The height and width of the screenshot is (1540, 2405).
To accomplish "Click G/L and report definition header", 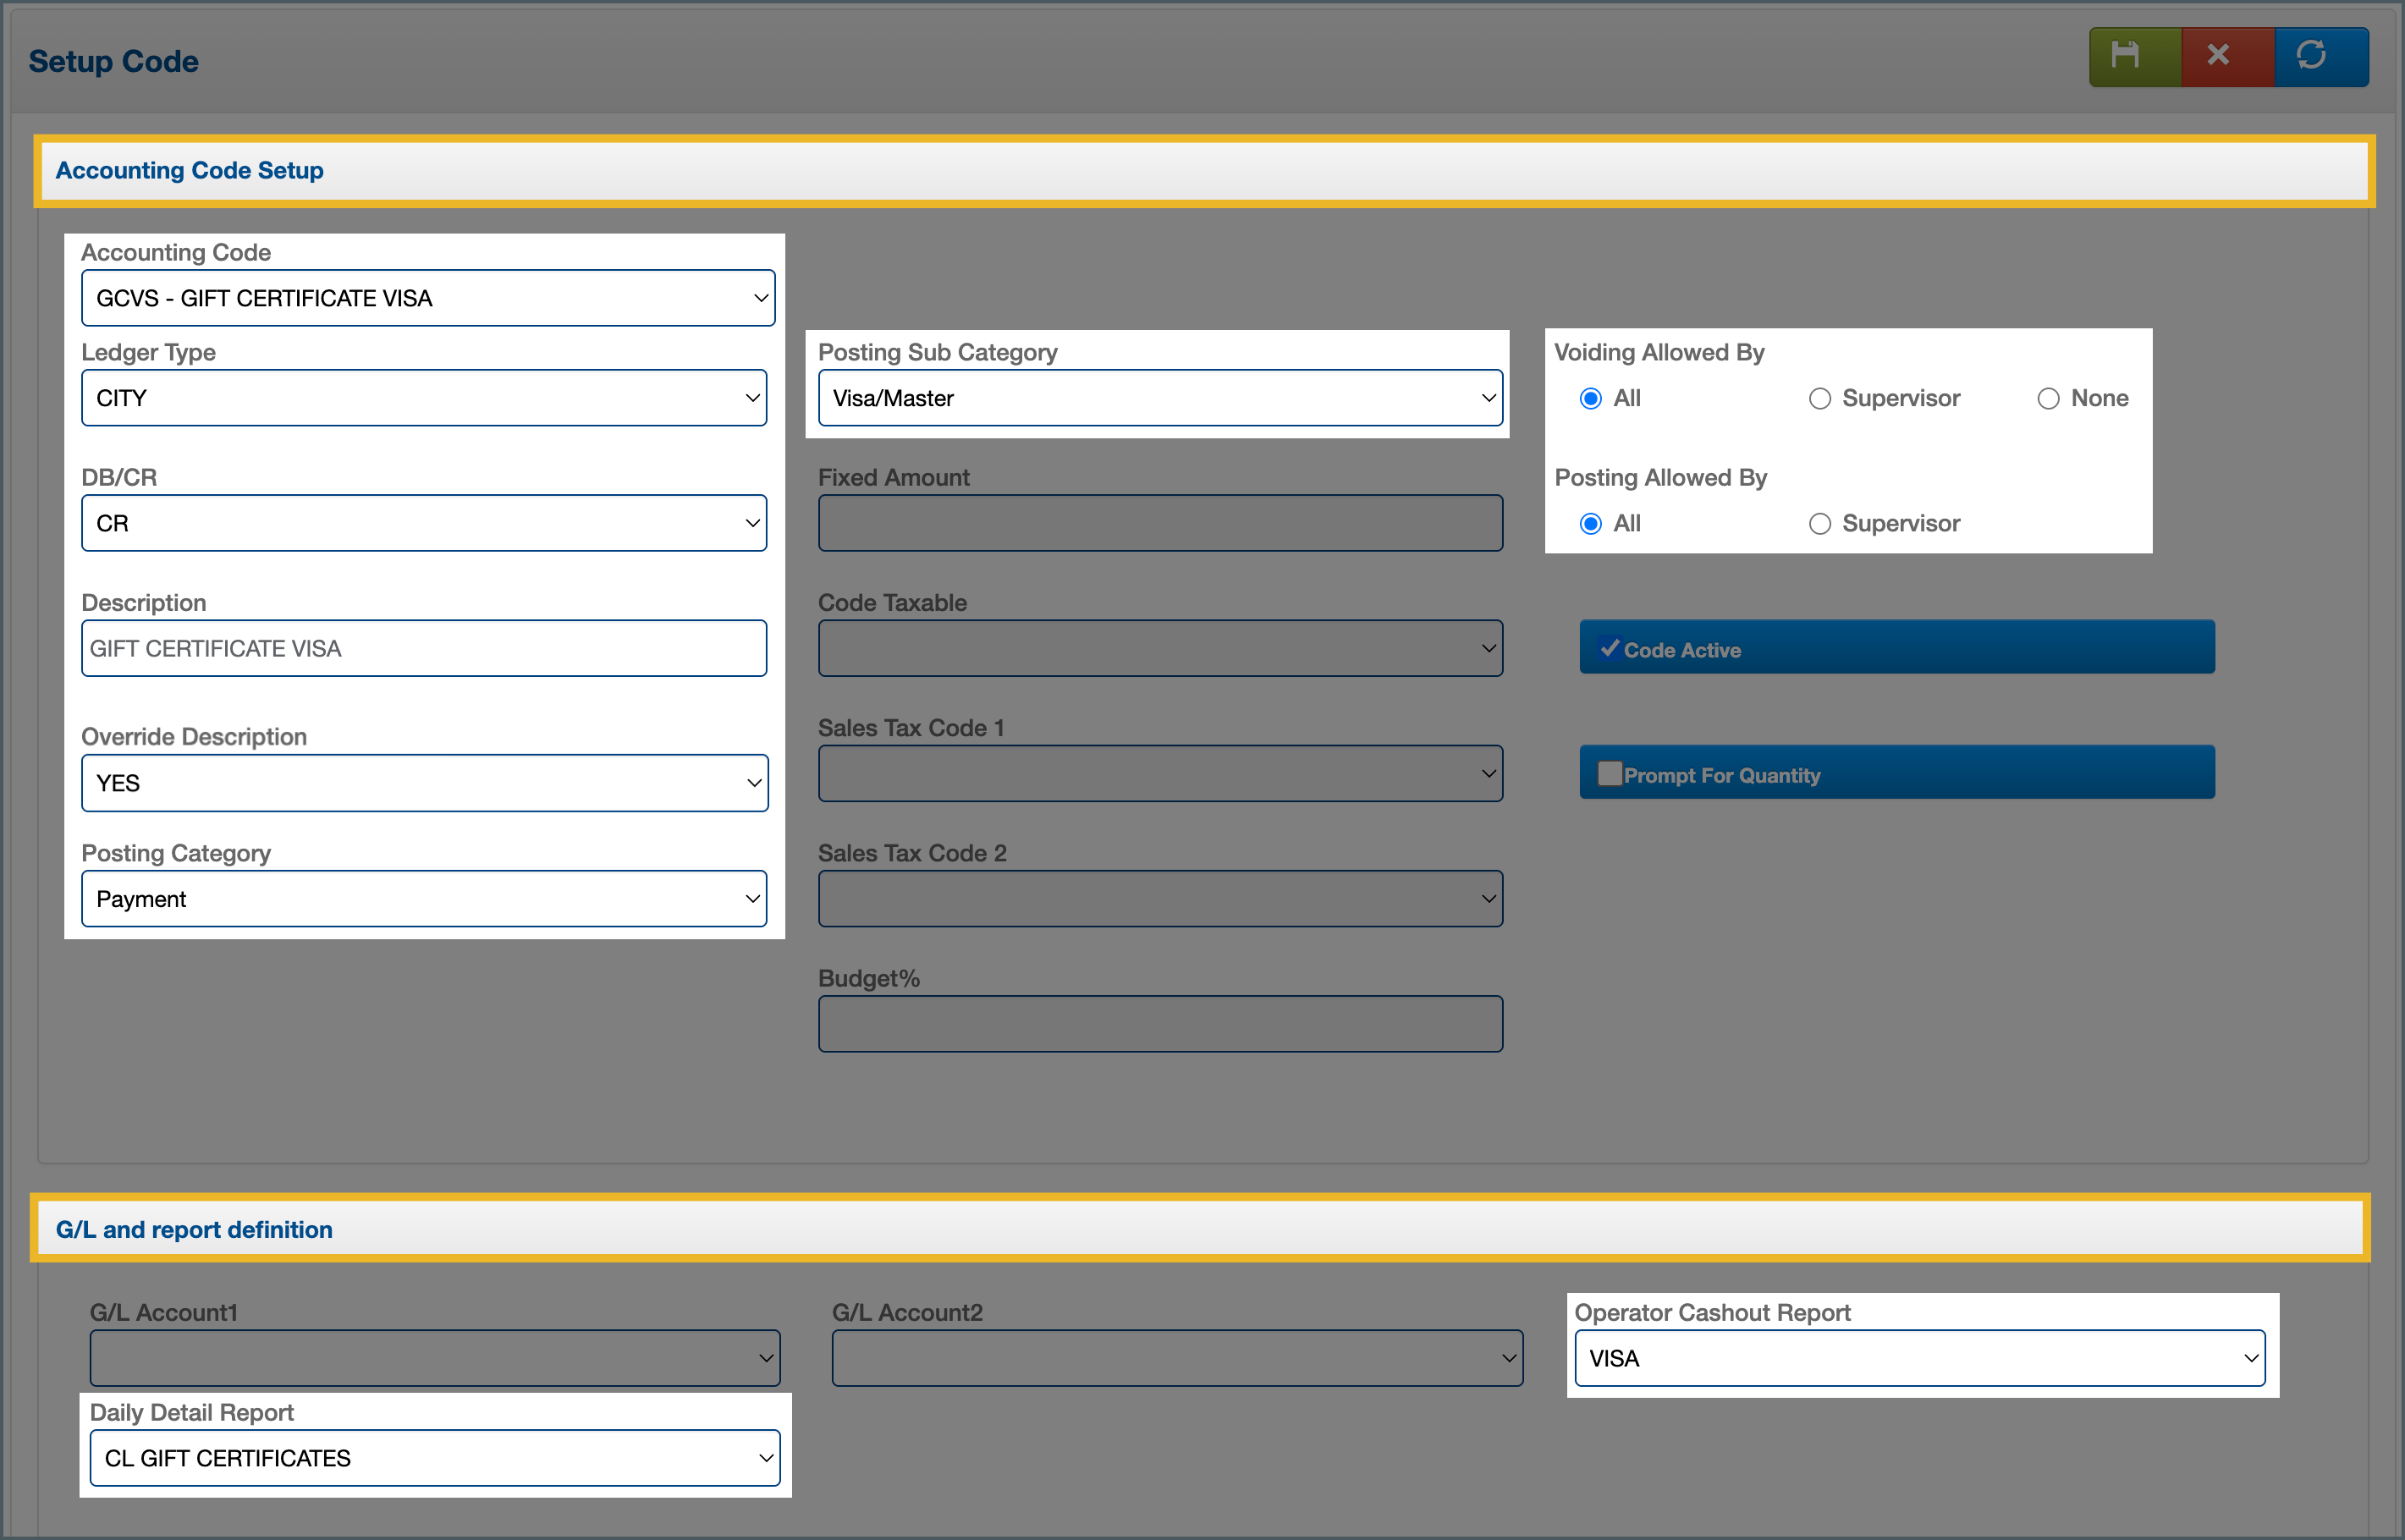I will click(194, 1230).
